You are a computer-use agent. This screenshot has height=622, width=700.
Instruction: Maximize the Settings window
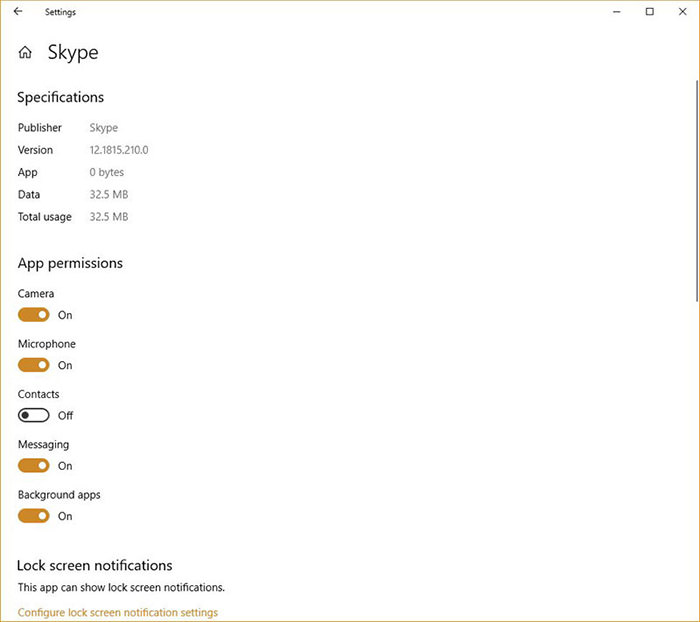[650, 12]
